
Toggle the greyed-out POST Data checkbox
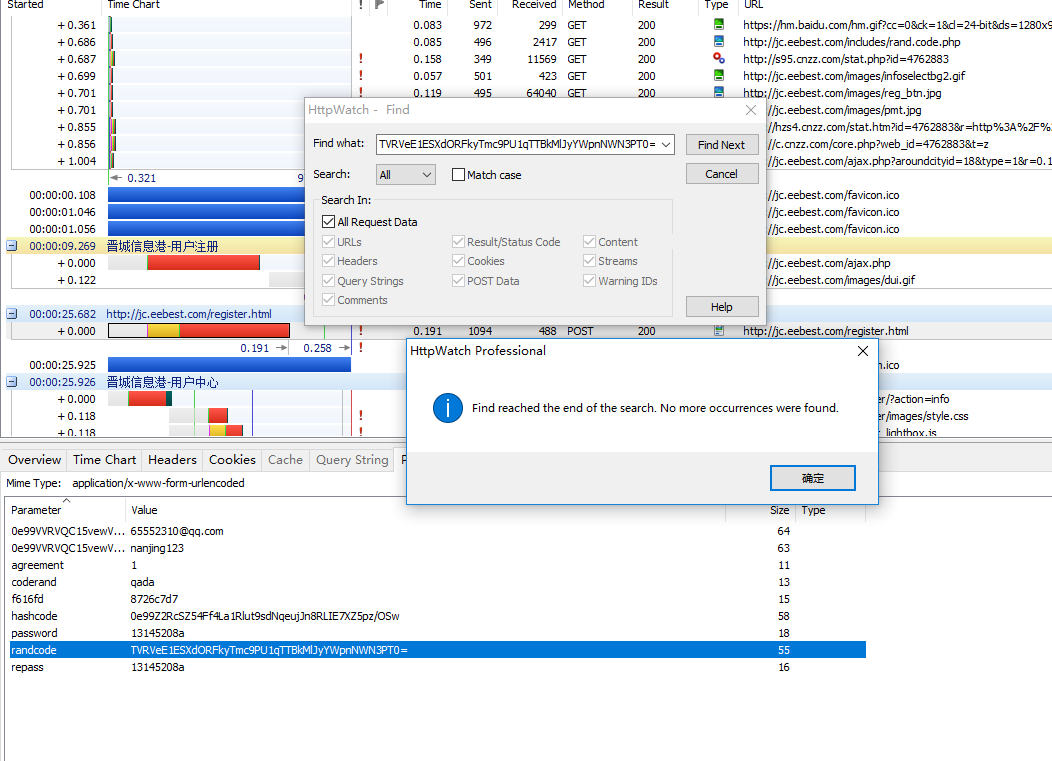pyautogui.click(x=458, y=281)
